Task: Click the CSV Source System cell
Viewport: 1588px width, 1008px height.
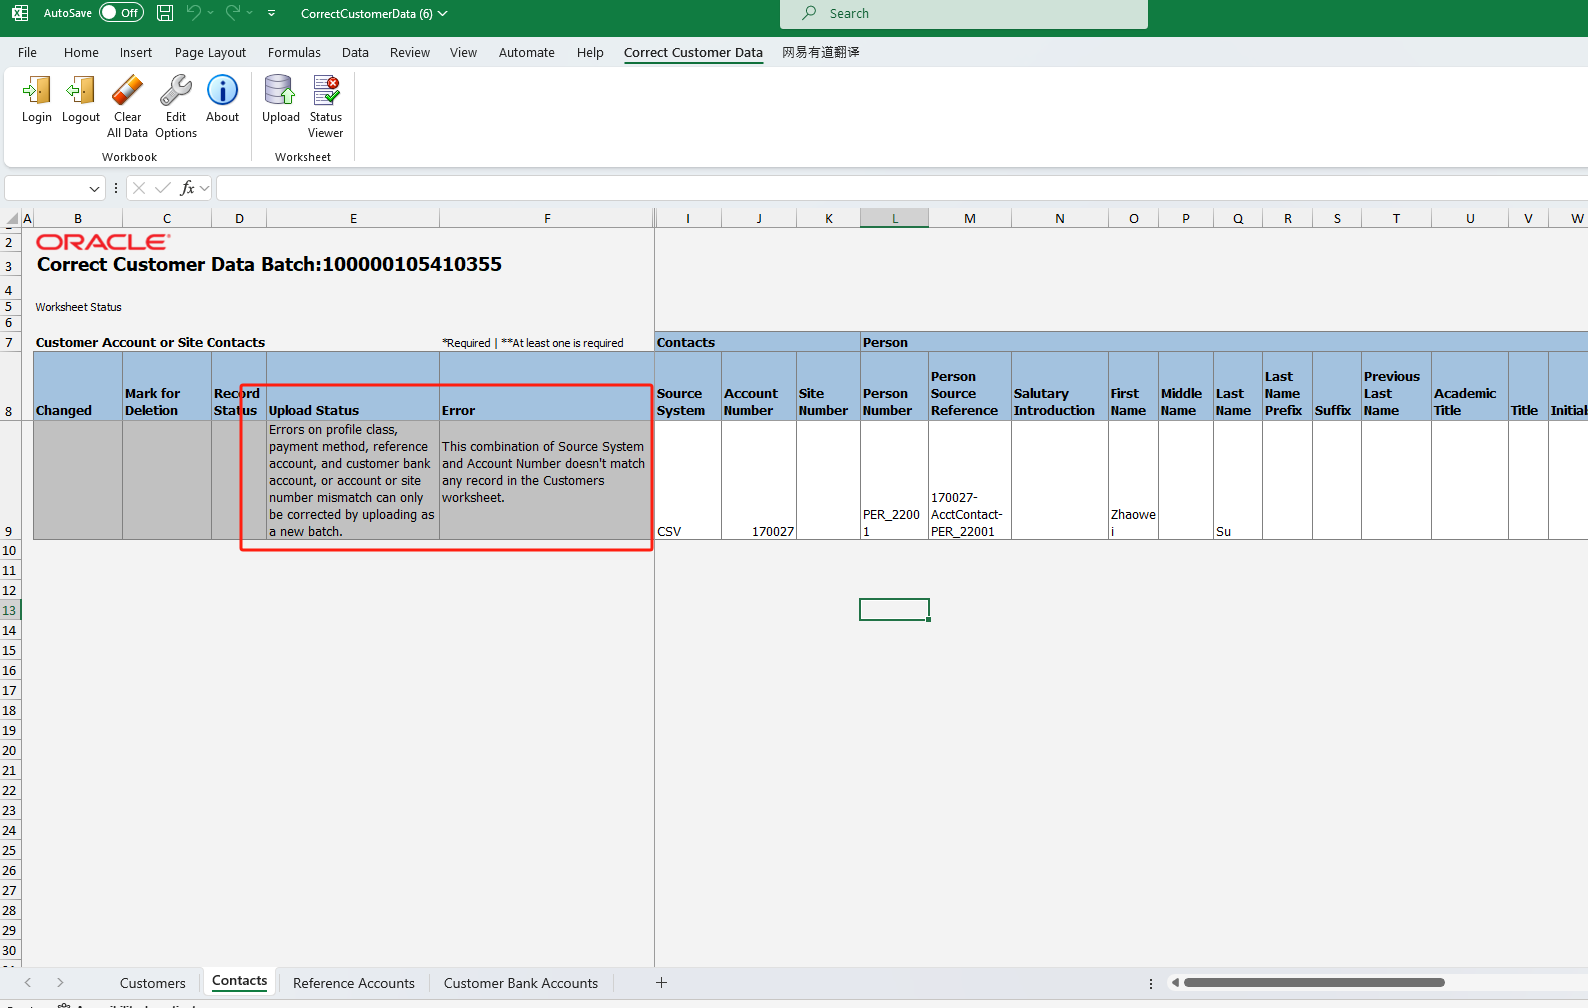Action: pos(688,480)
